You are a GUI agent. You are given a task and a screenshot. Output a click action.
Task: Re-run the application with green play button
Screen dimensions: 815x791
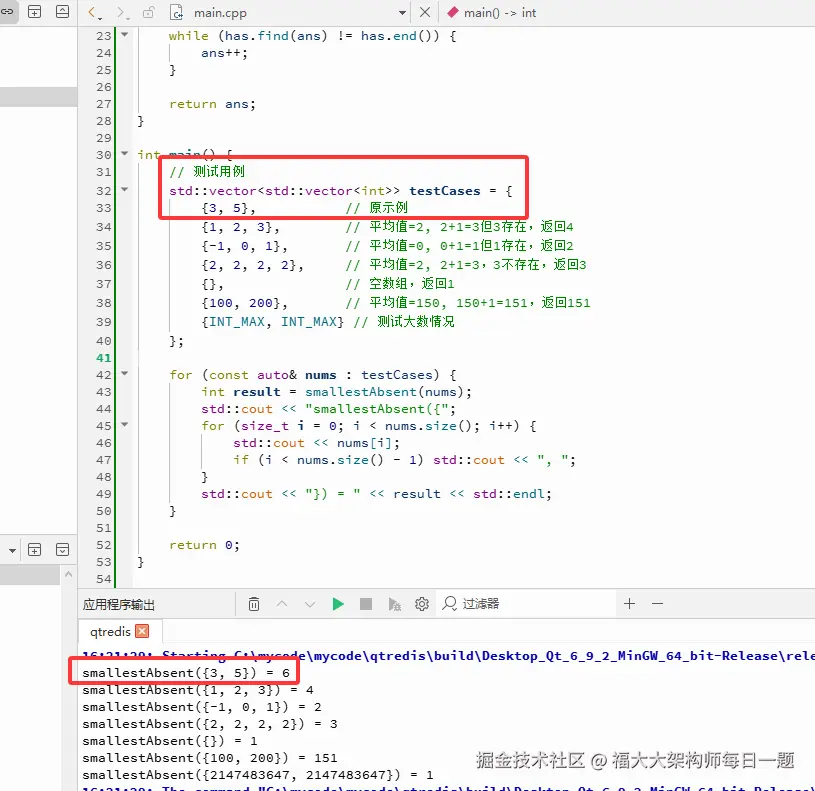[338, 603]
